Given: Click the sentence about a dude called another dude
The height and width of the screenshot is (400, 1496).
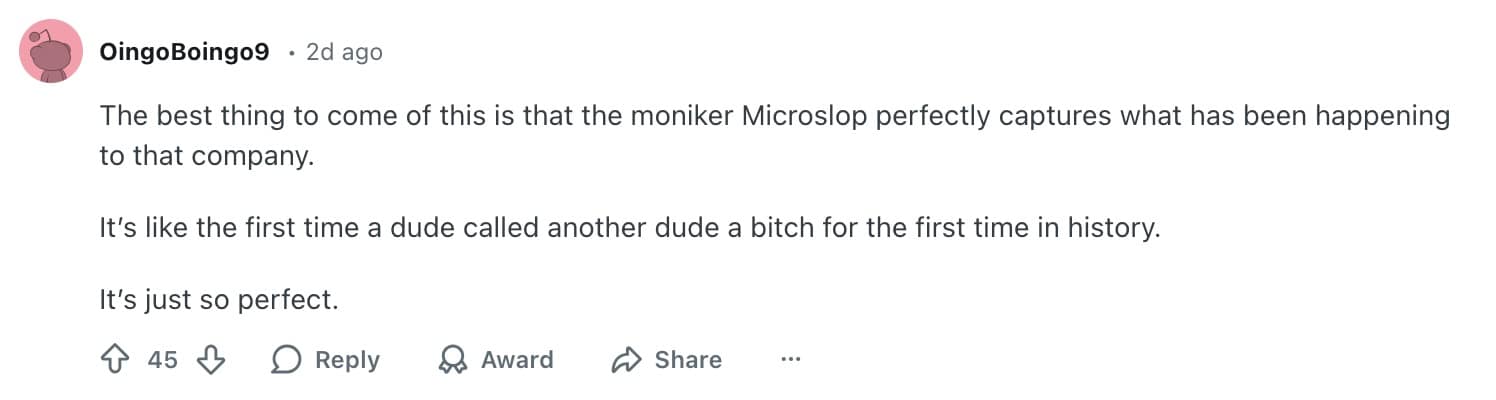Looking at the screenshot, I should point(629,228).
